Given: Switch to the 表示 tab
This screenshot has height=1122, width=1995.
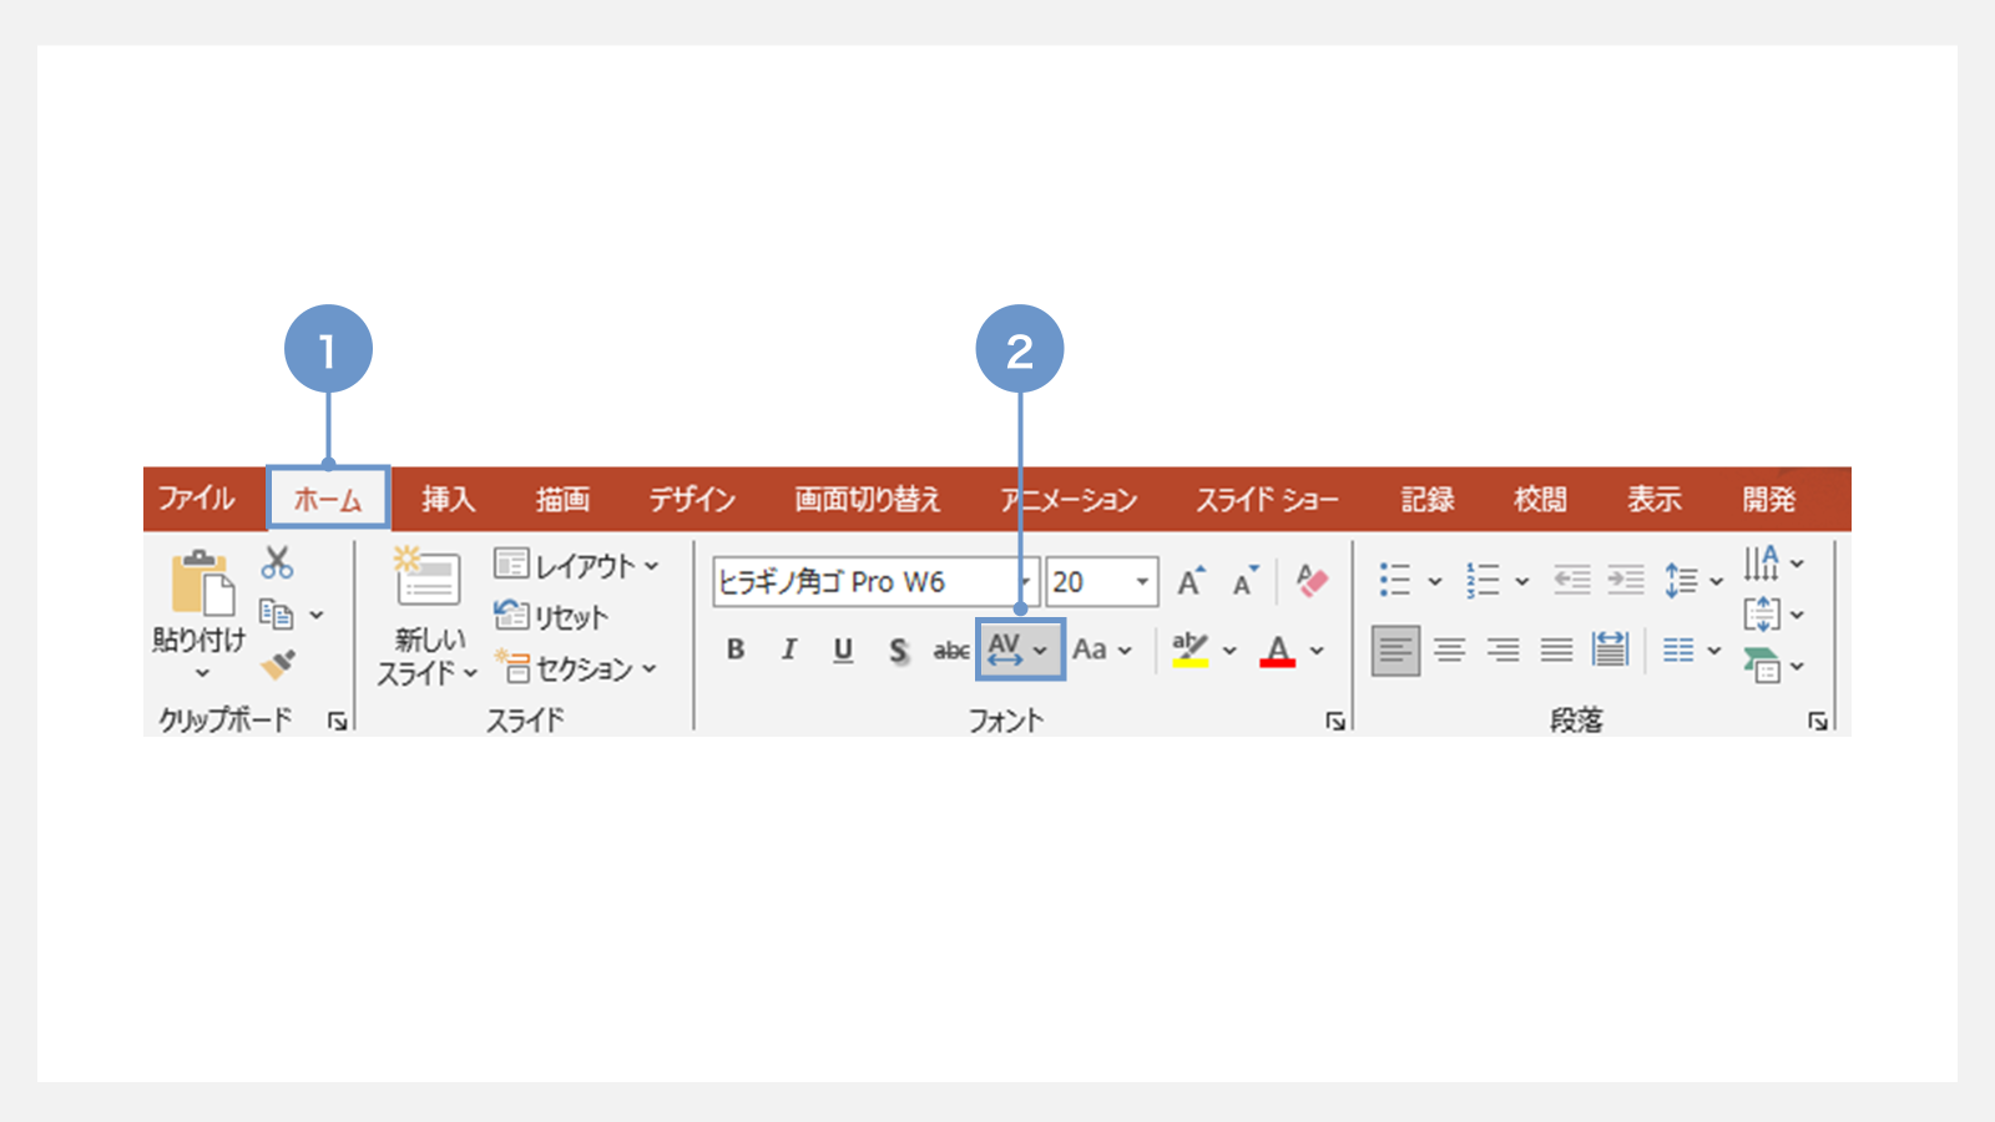Looking at the screenshot, I should click(x=1654, y=499).
